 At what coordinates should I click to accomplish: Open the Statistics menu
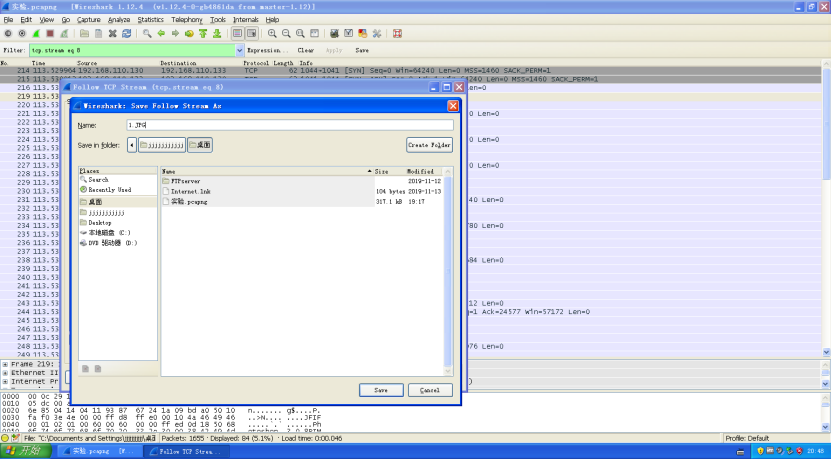(151, 20)
